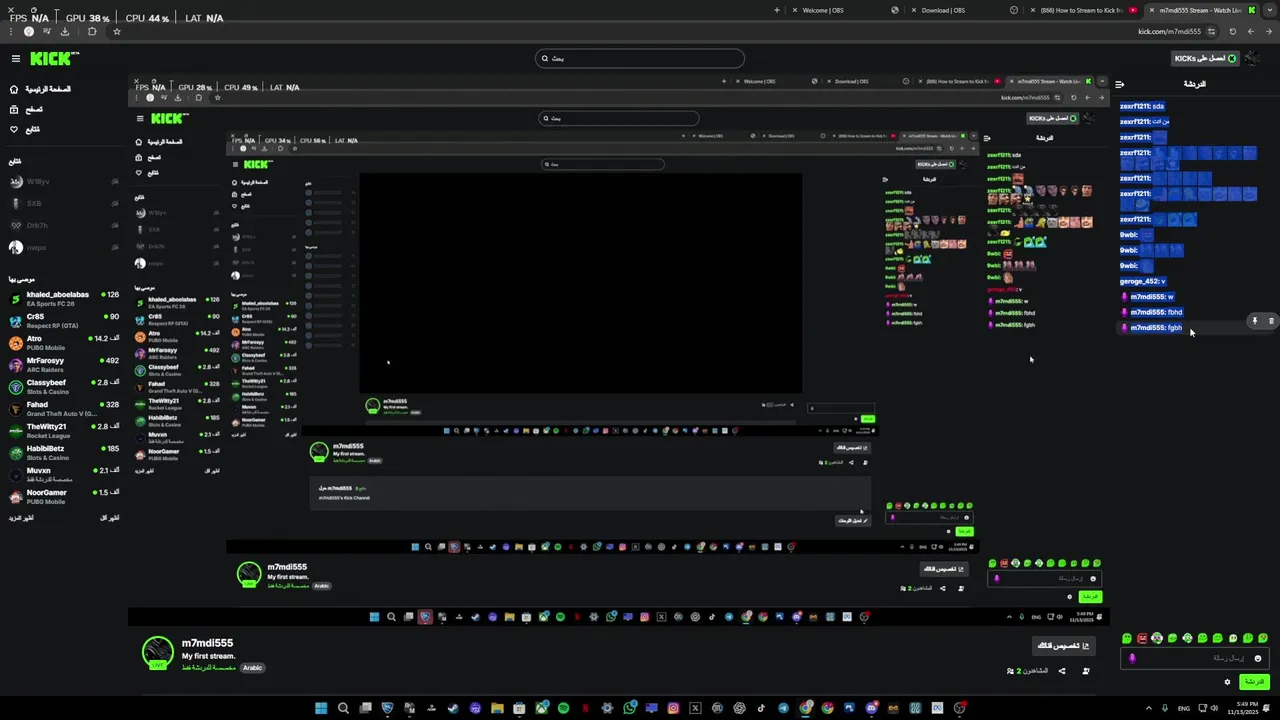
Task: Open Xbox app from the taskbar
Action: click(542, 708)
